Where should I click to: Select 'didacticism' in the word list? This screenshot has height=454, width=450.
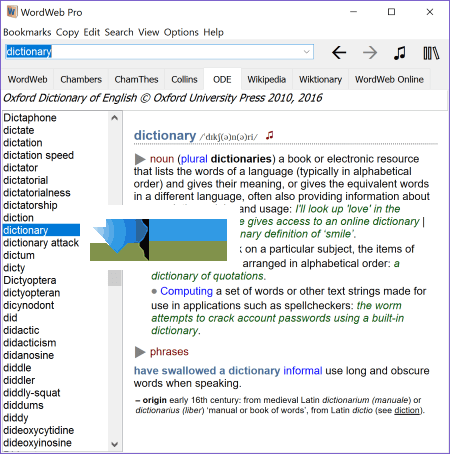pos(30,343)
